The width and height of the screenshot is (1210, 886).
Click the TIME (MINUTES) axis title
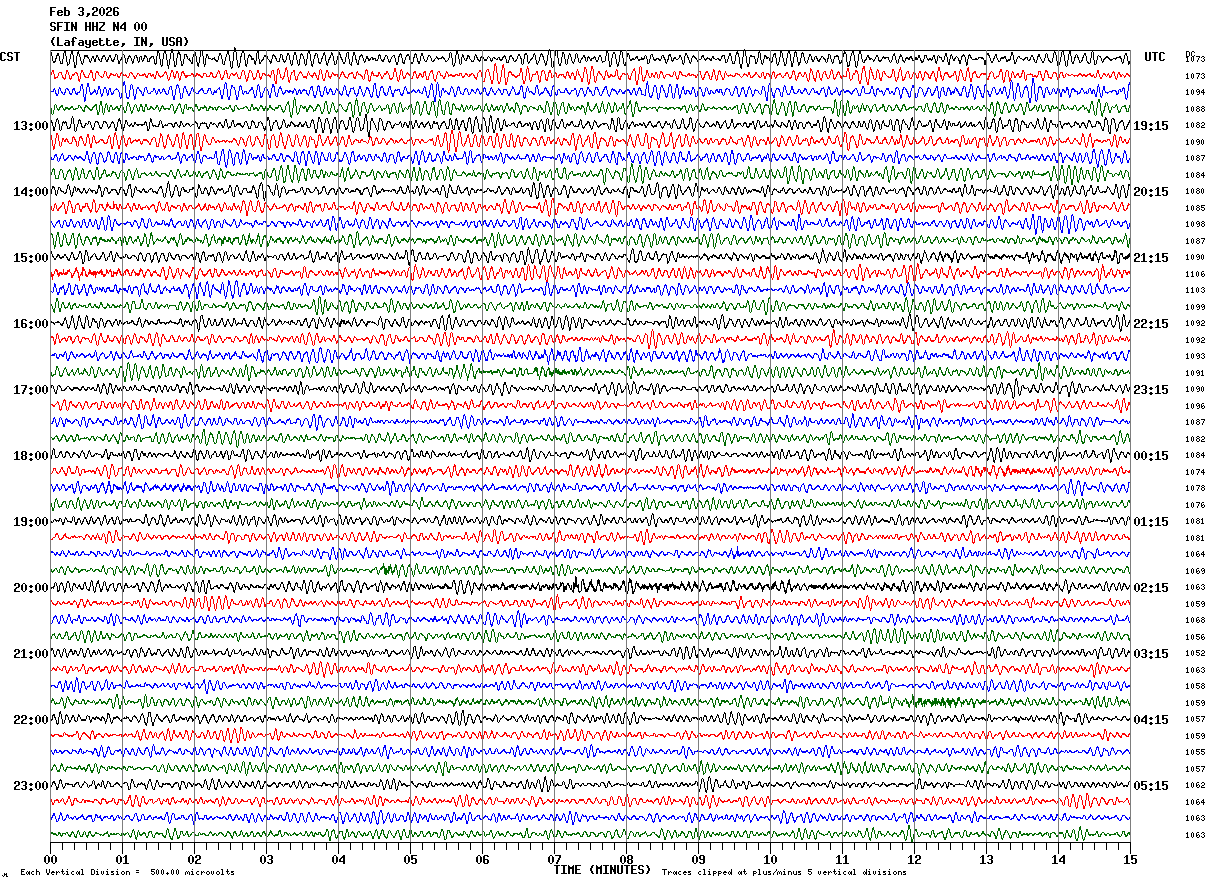point(602,870)
